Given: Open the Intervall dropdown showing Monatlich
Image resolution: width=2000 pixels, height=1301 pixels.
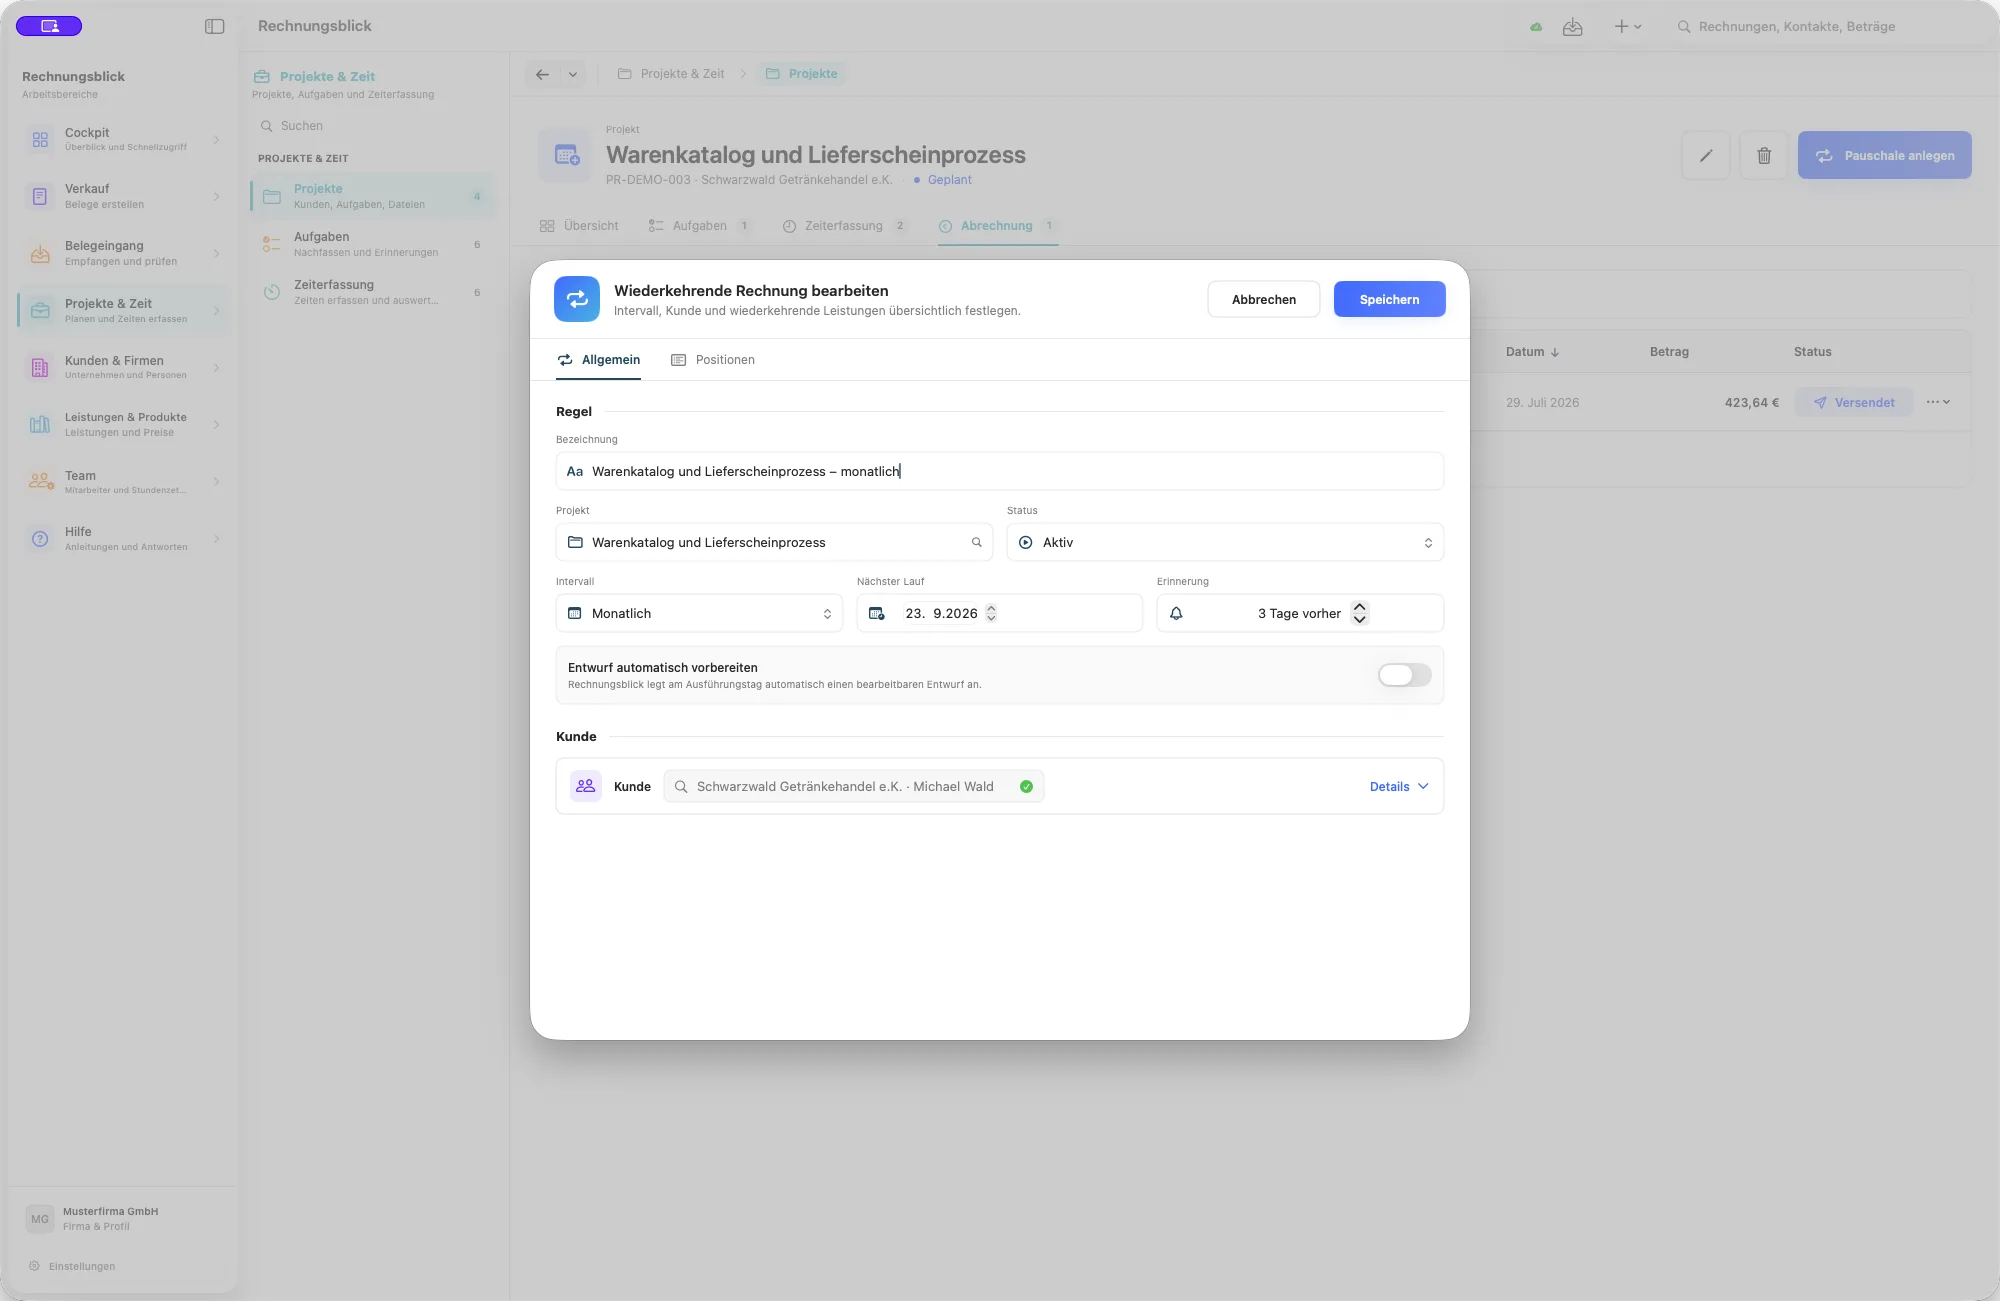Looking at the screenshot, I should tap(699, 613).
